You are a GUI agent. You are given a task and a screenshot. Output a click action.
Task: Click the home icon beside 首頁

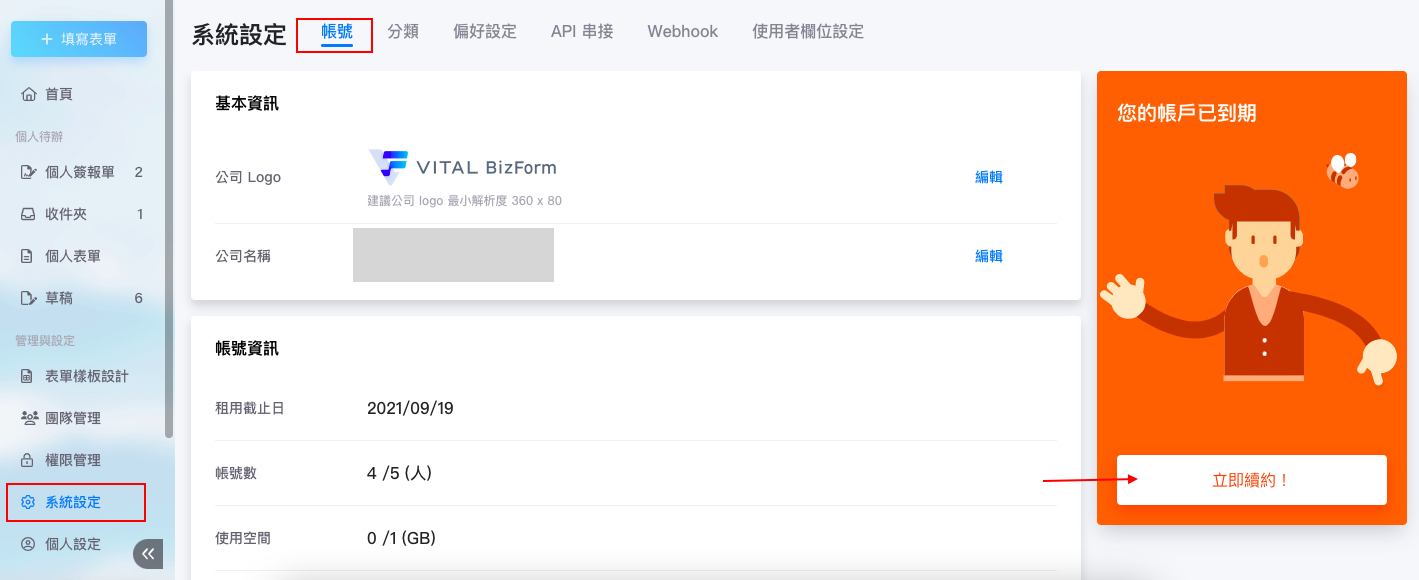tap(29, 94)
